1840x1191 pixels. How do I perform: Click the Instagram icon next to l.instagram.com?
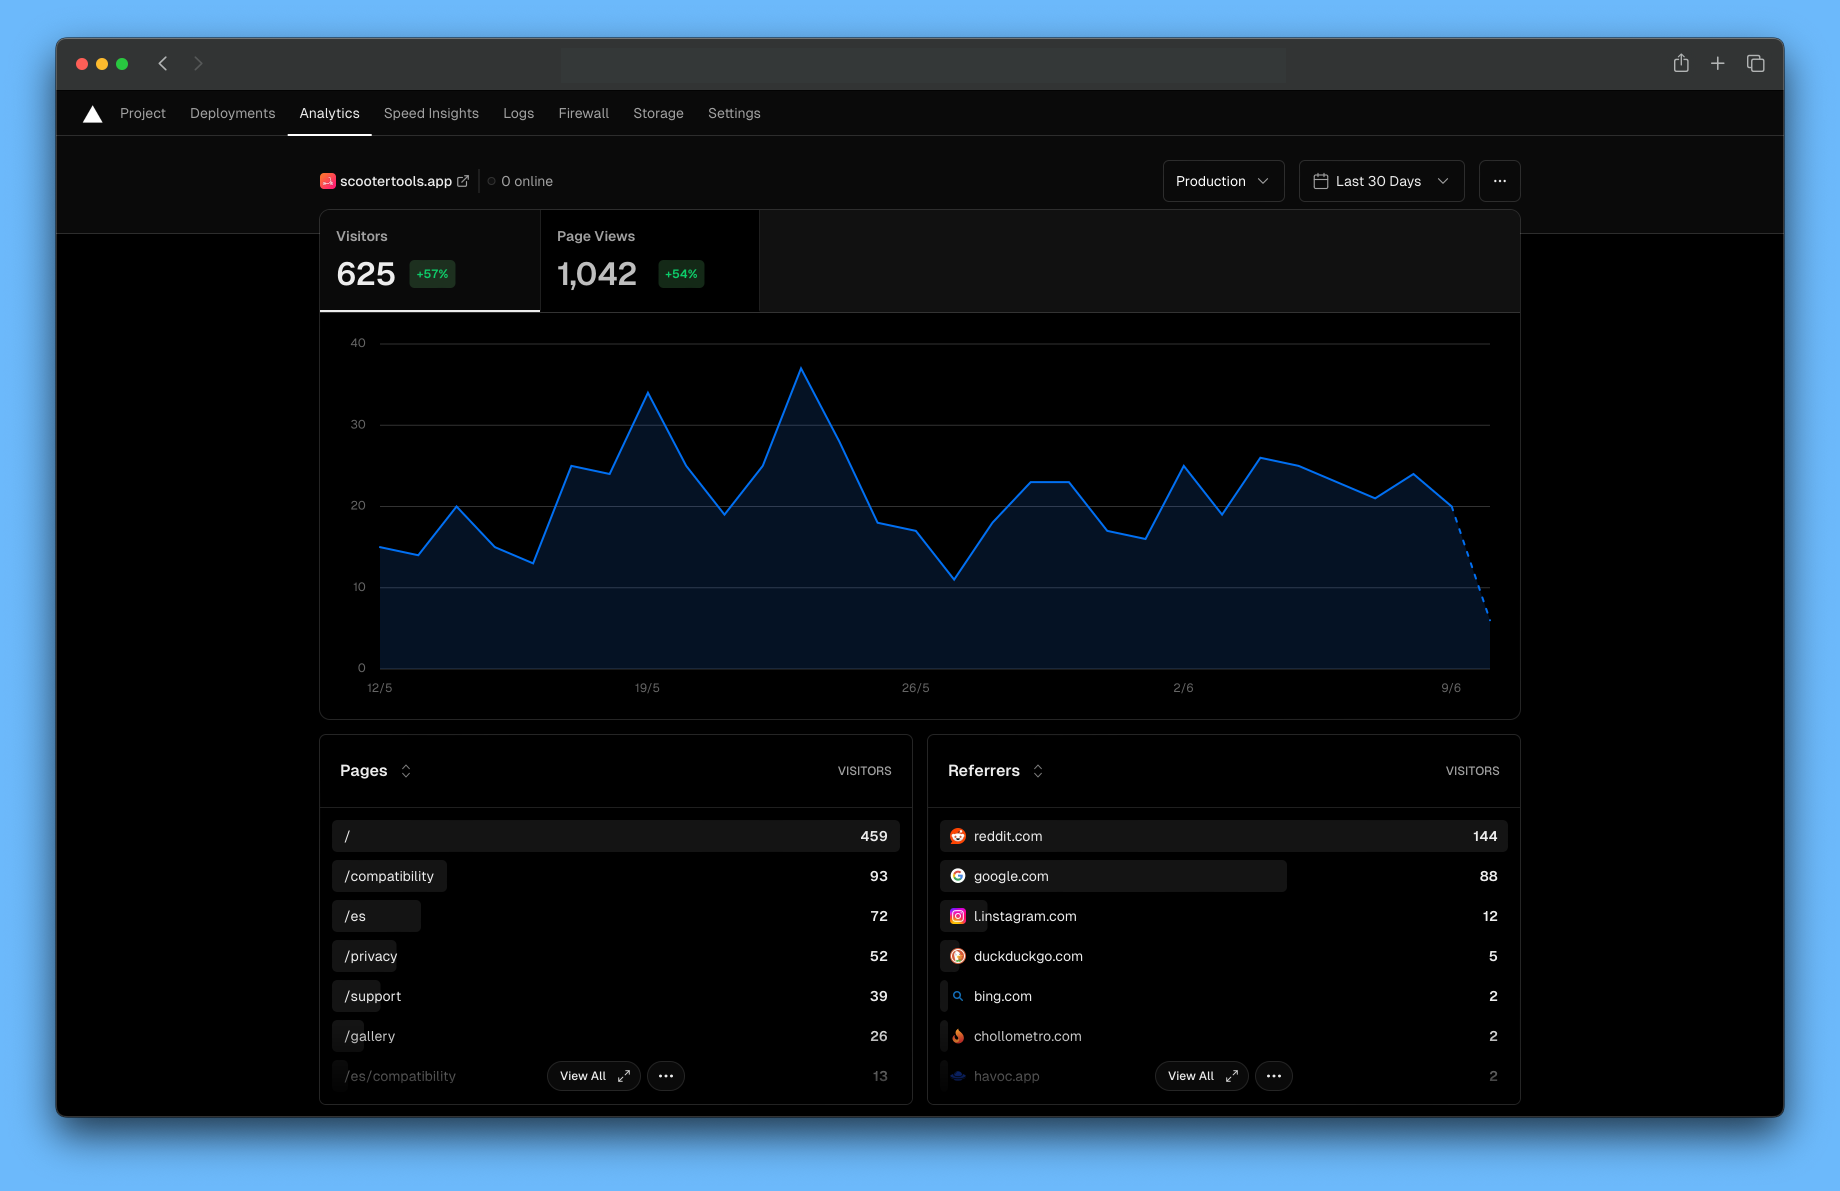[x=958, y=916]
